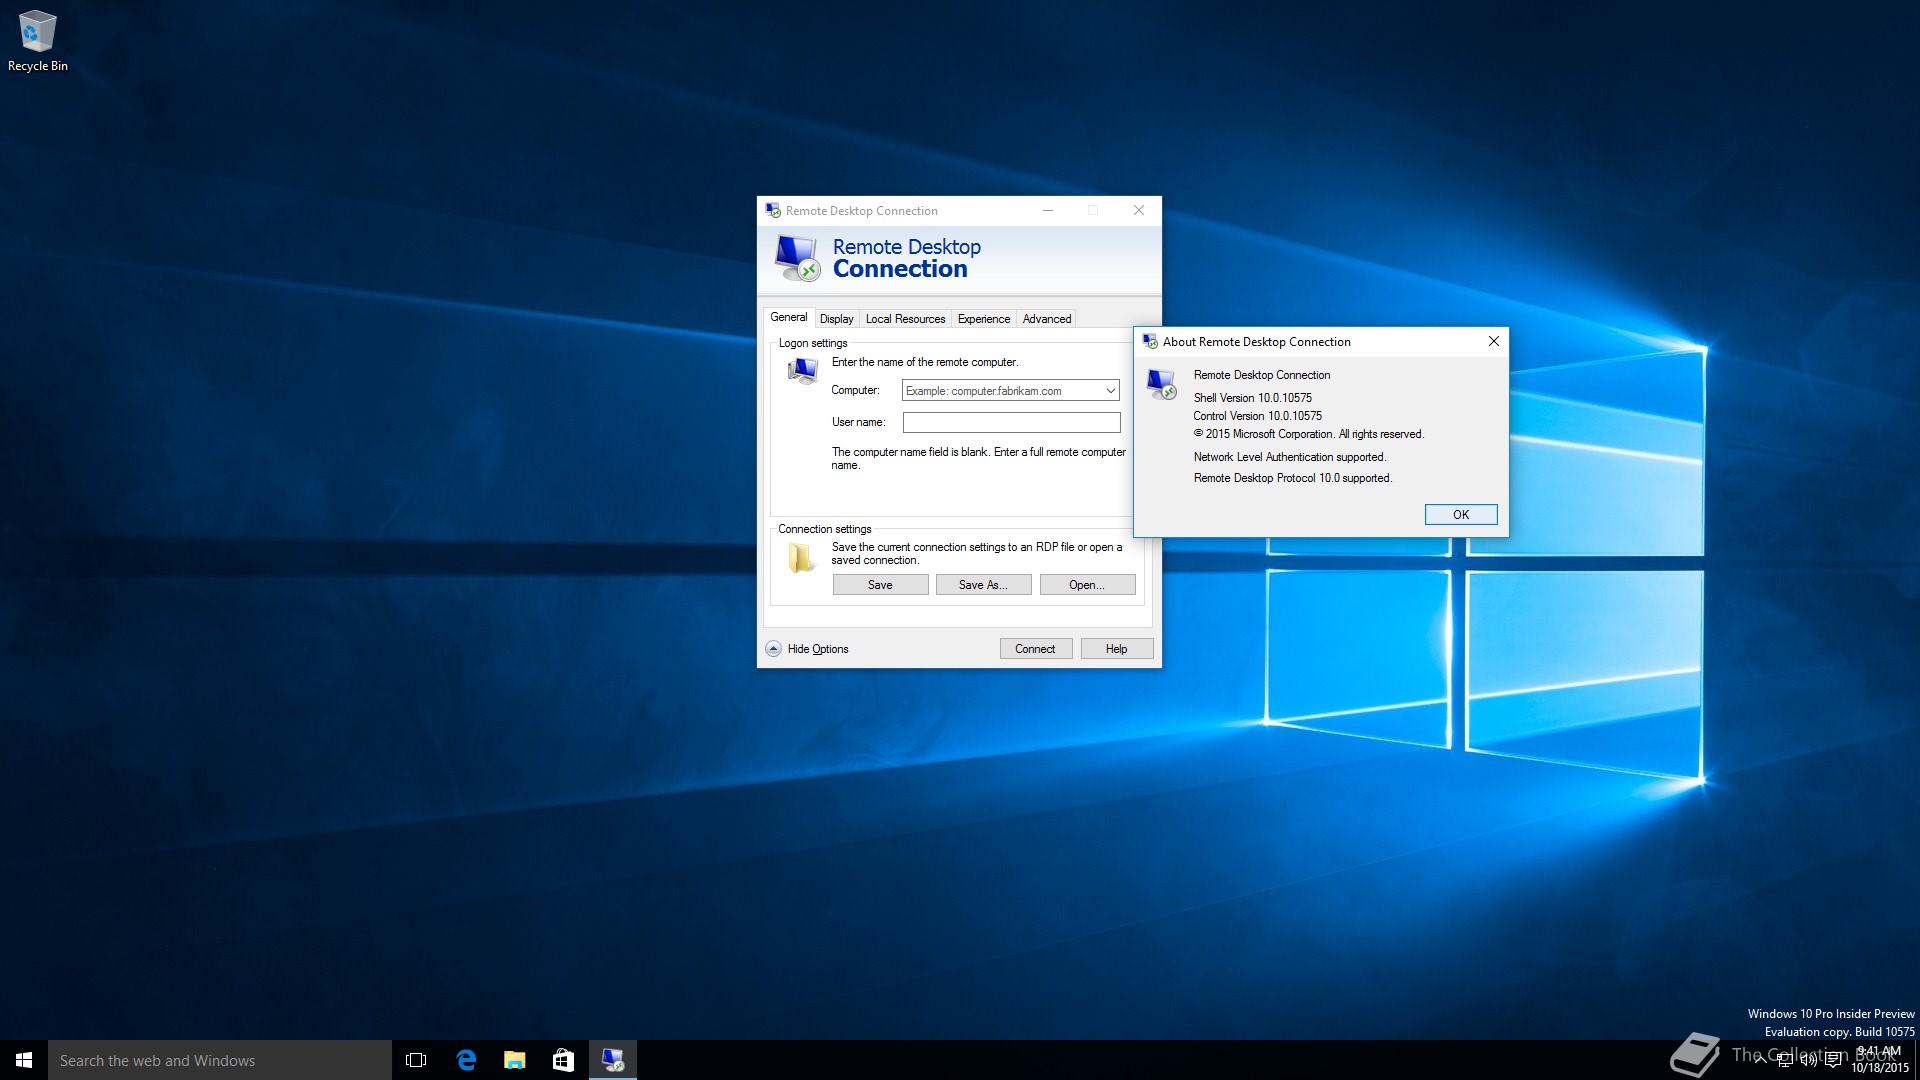Click 'Control Version 10.0.10575' text
This screenshot has height=1080, width=1920.
point(1257,416)
